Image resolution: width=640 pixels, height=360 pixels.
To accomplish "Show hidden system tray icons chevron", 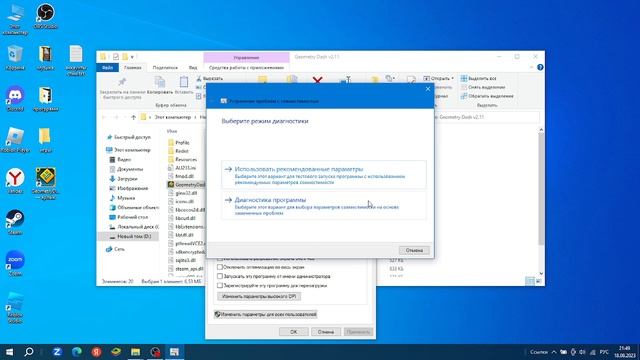I will coord(554,352).
